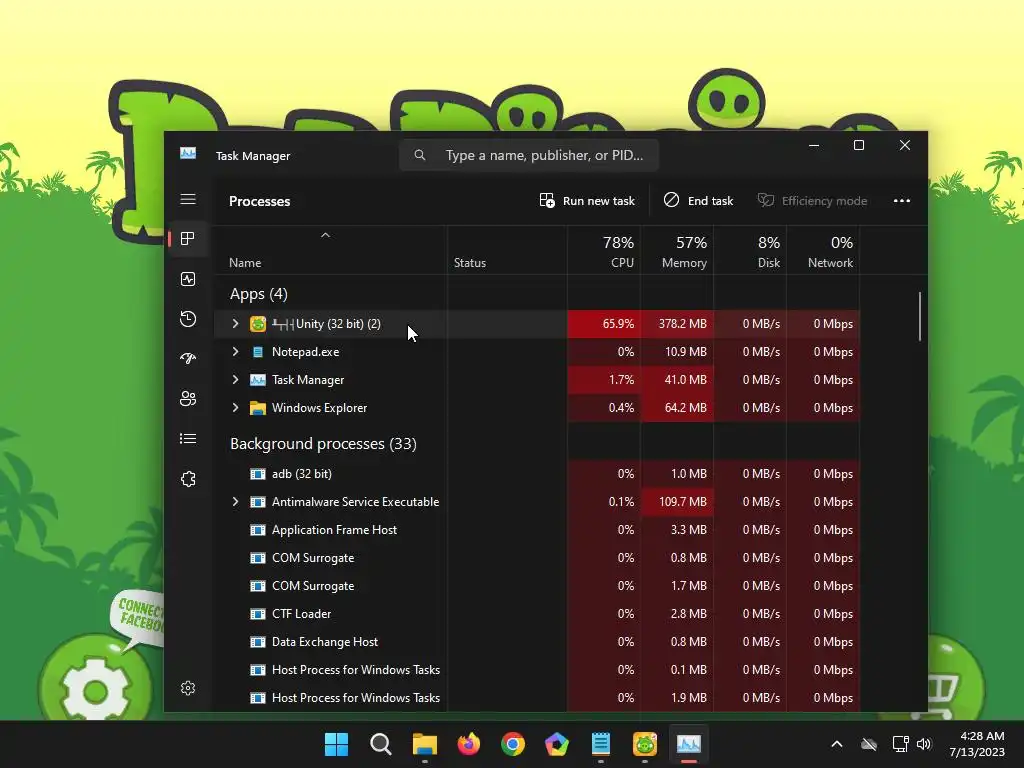
Task: Select the Data Exchange Host row
Action: (537, 642)
